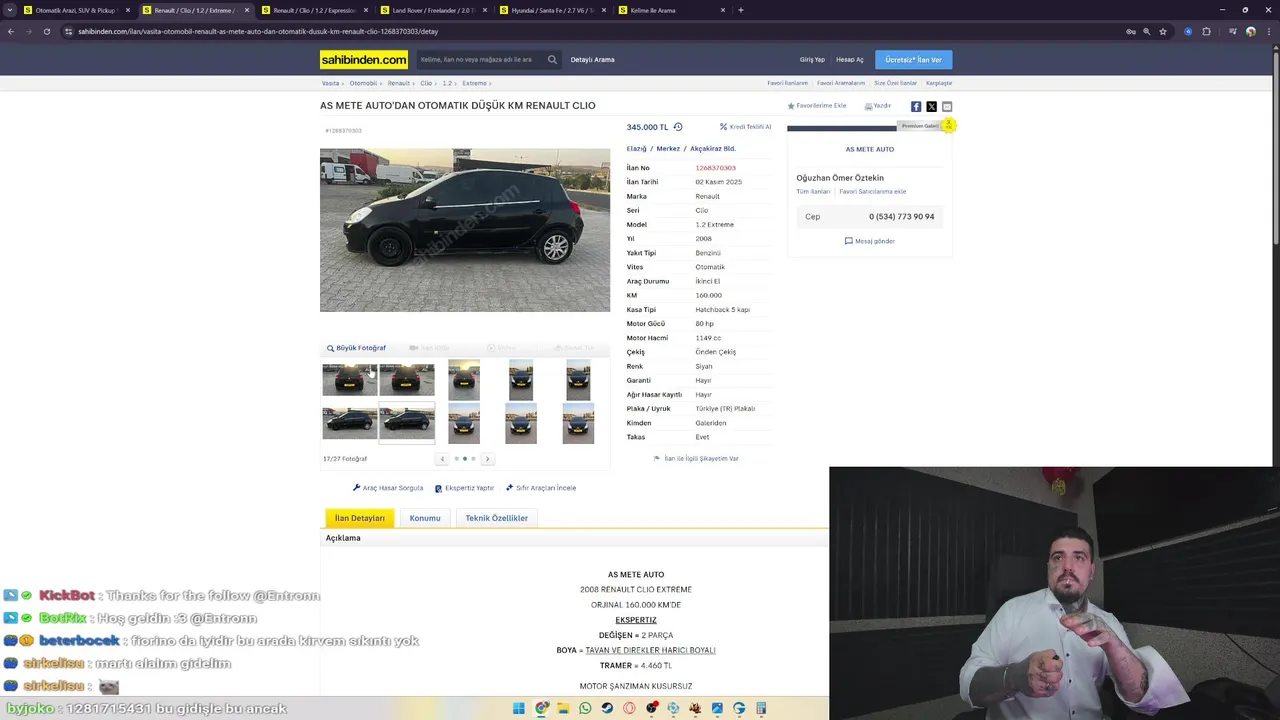This screenshot has width=1280, height=720.
Task: Select the Teknik Özellikleri tab
Action: pos(496,518)
